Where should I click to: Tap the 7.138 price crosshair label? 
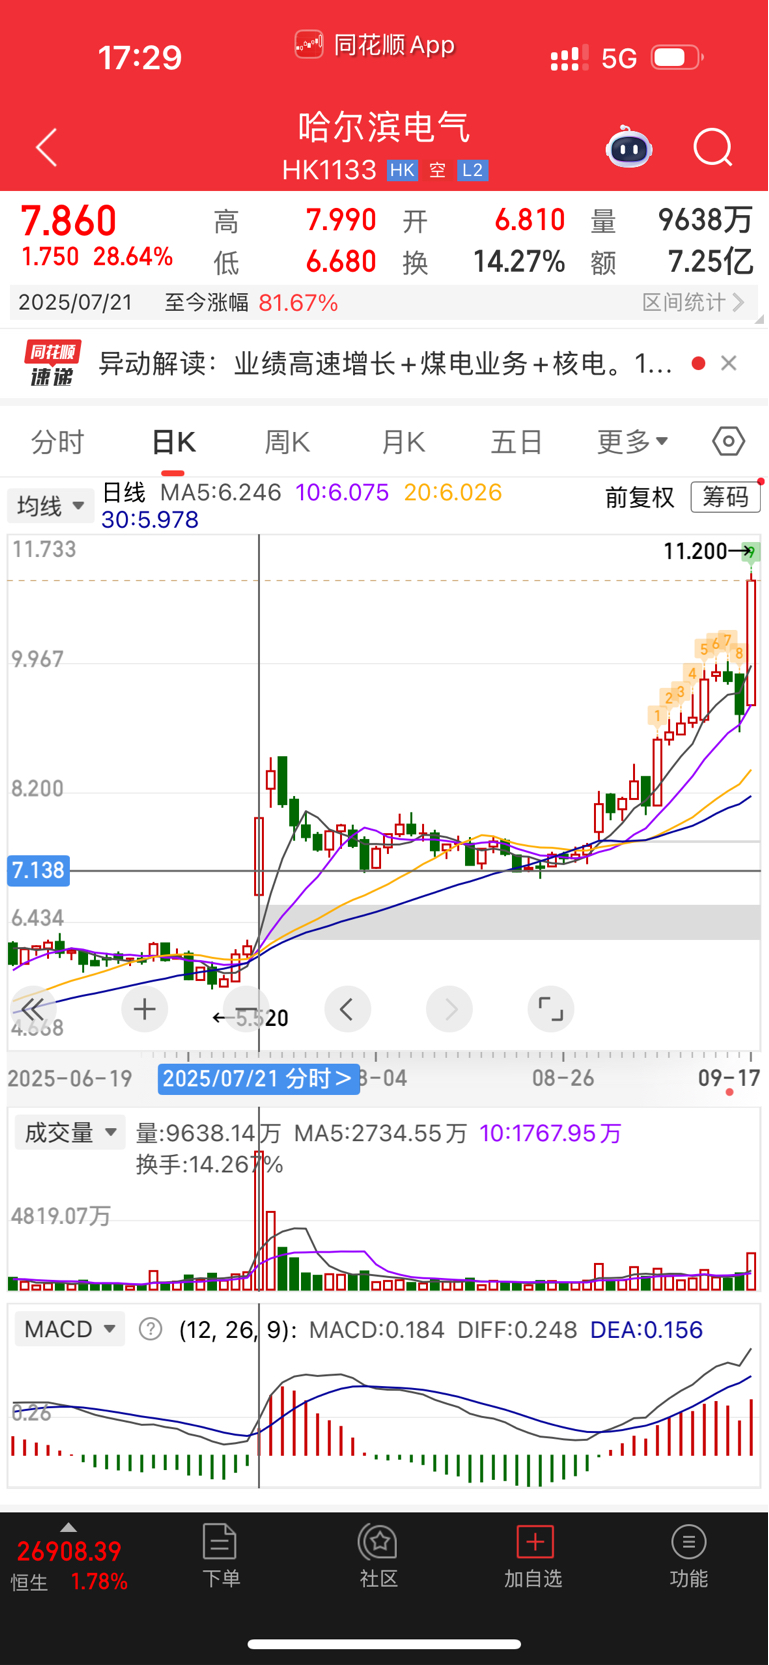point(38,870)
